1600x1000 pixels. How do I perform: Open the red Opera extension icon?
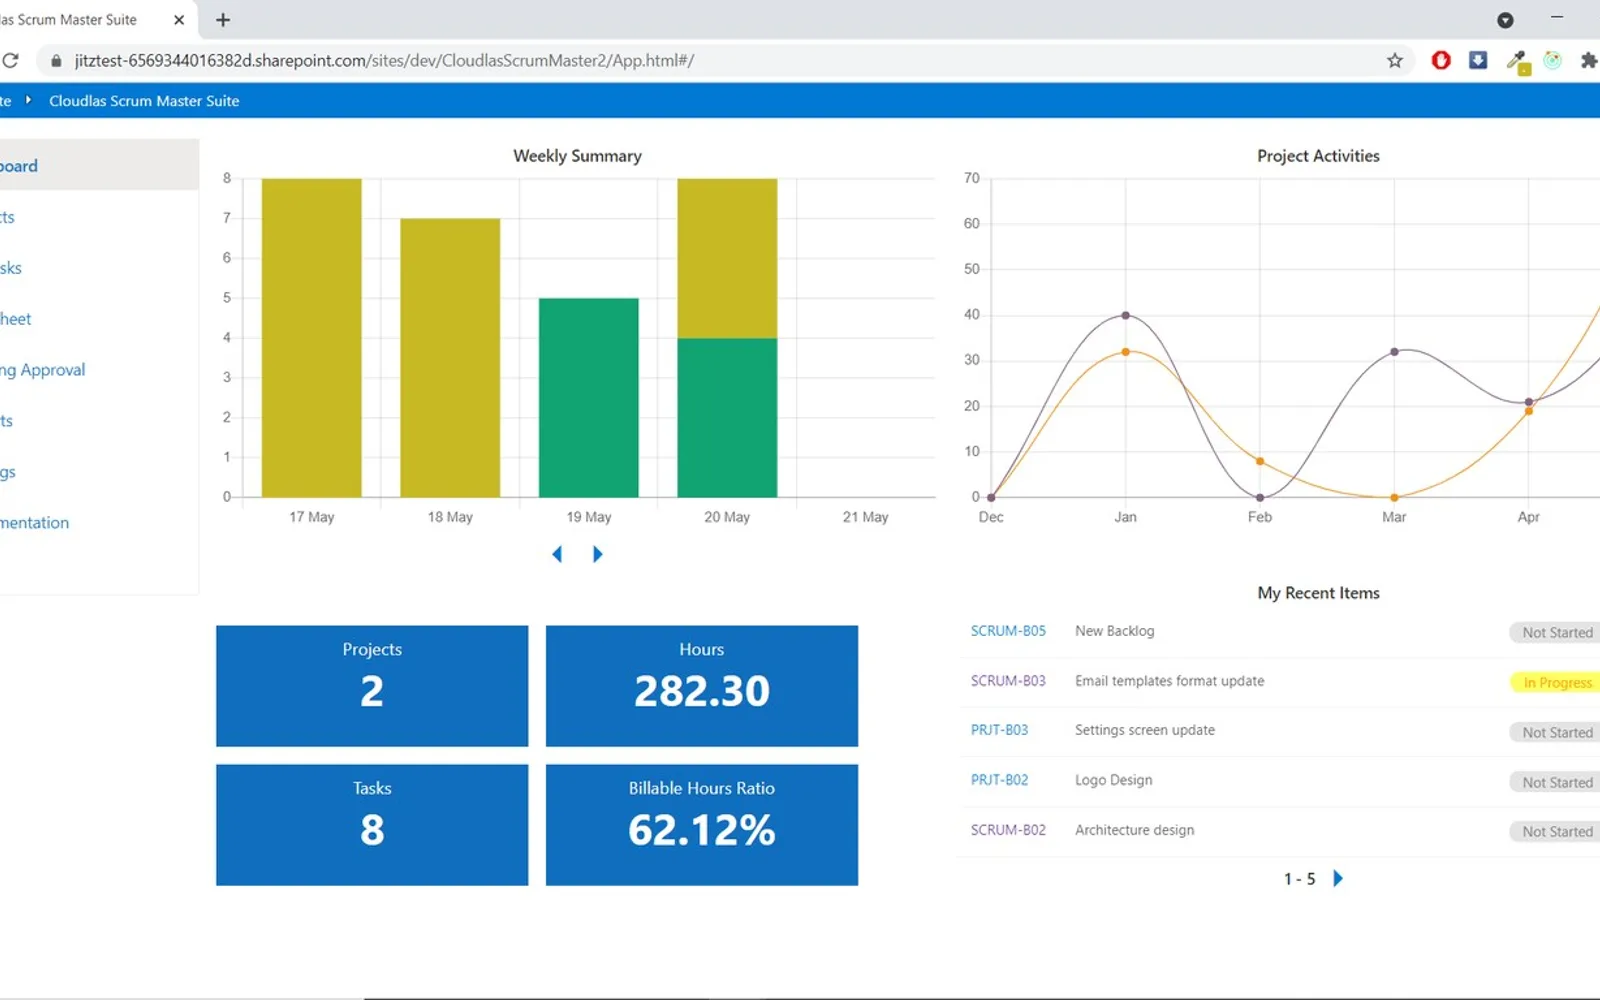1441,60
